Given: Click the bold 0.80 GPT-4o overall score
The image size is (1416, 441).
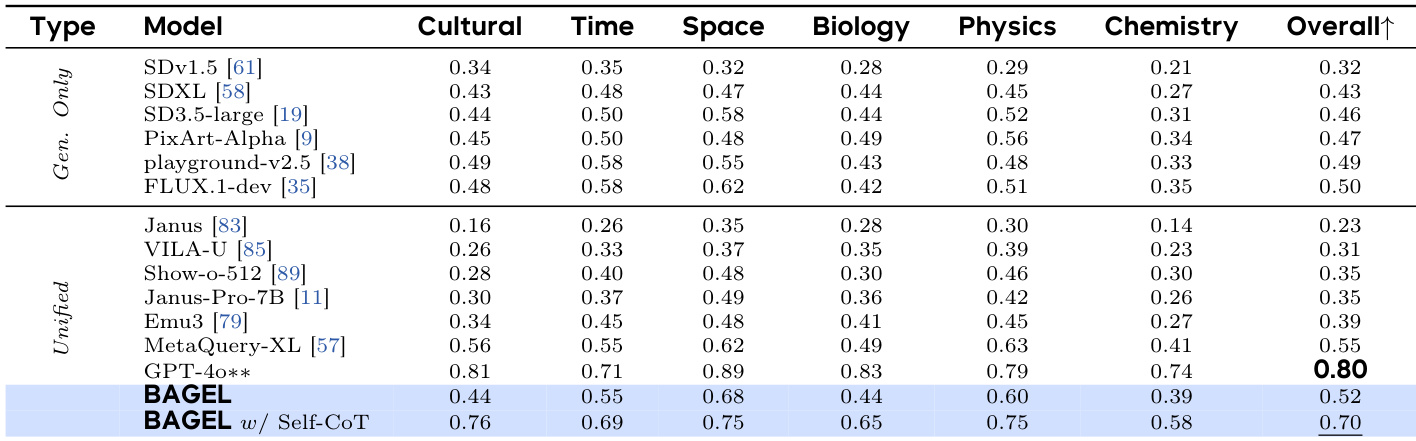Looking at the screenshot, I should pyautogui.click(x=1339, y=368).
